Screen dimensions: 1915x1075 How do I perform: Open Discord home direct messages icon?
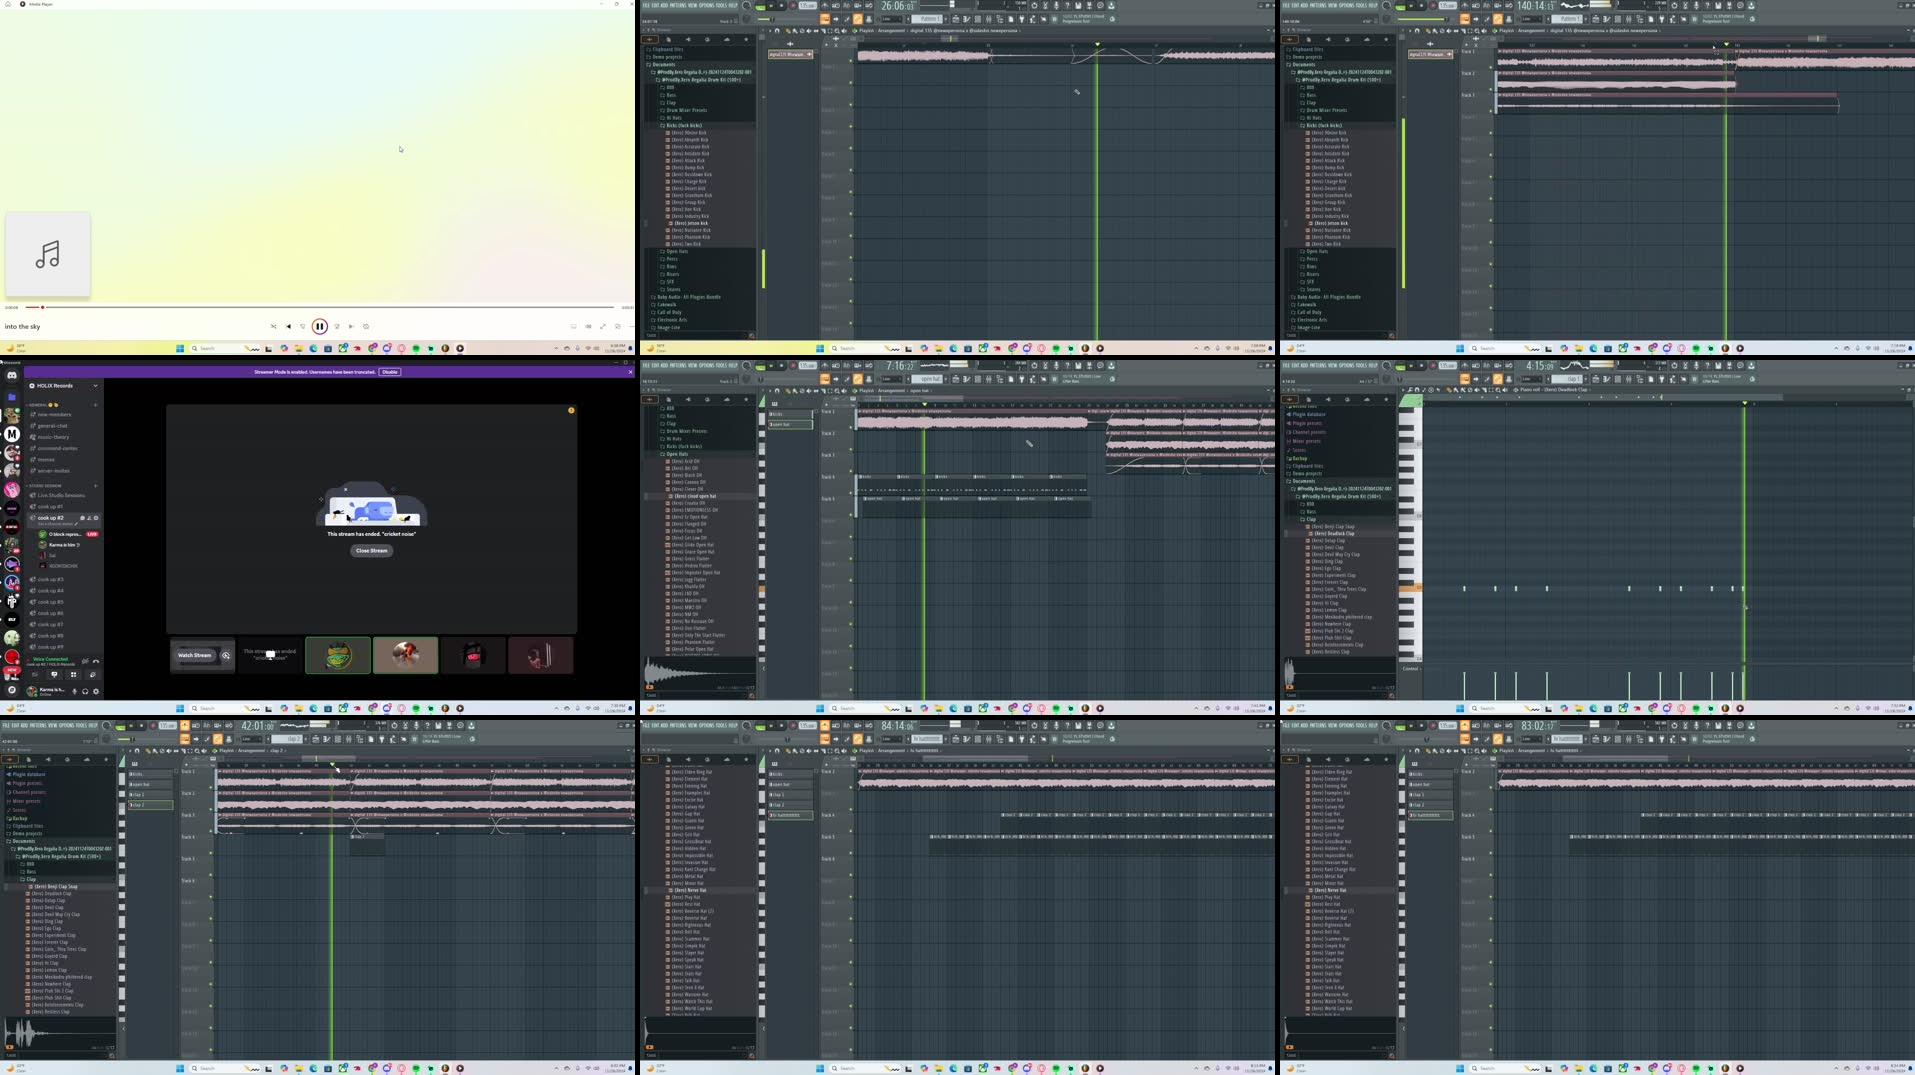click(x=12, y=376)
